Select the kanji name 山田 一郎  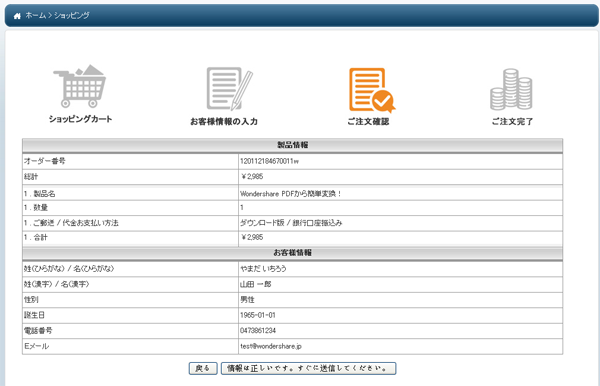pos(256,285)
